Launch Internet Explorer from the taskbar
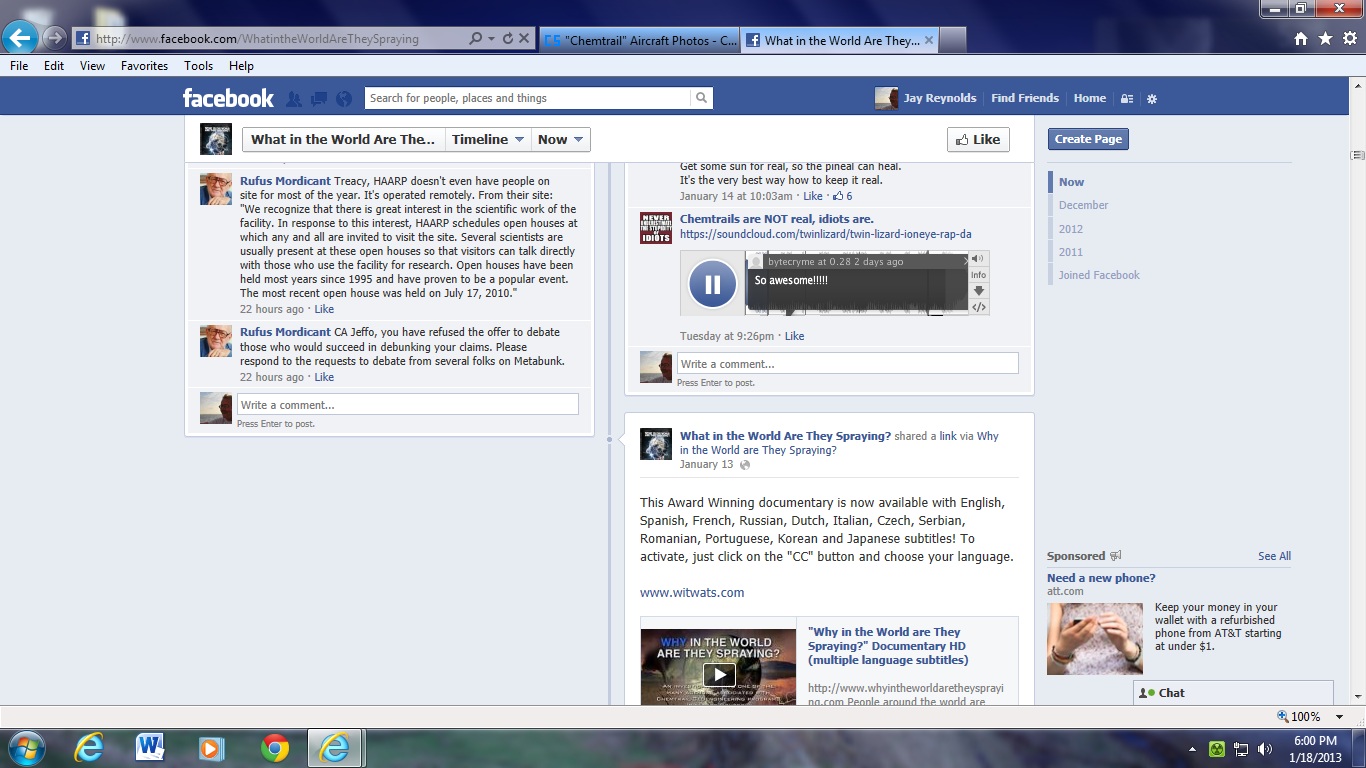The image size is (1366, 768). tap(89, 748)
